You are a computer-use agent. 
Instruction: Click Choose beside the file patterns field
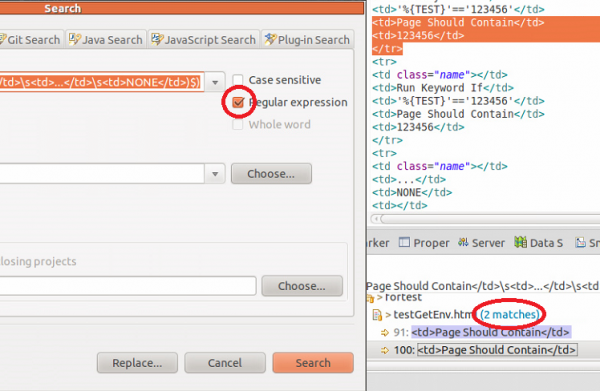(x=271, y=174)
